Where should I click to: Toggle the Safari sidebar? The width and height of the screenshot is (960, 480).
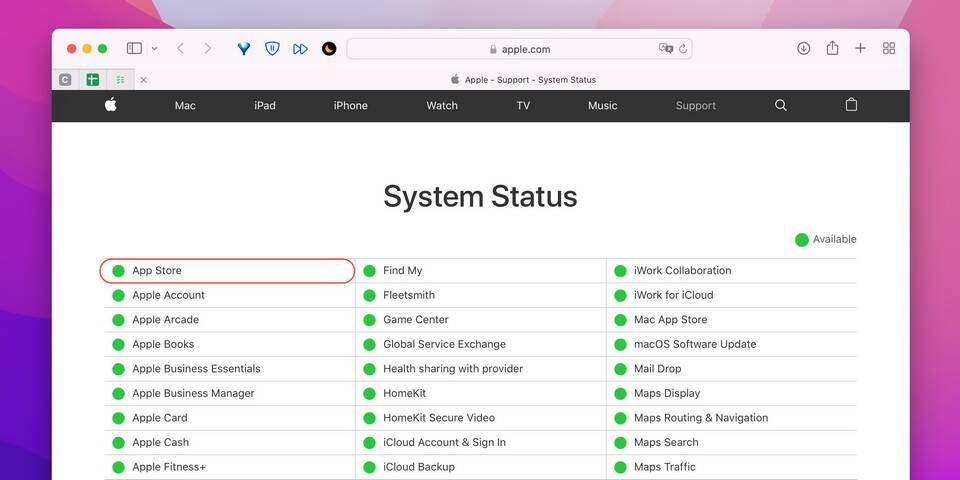point(134,48)
